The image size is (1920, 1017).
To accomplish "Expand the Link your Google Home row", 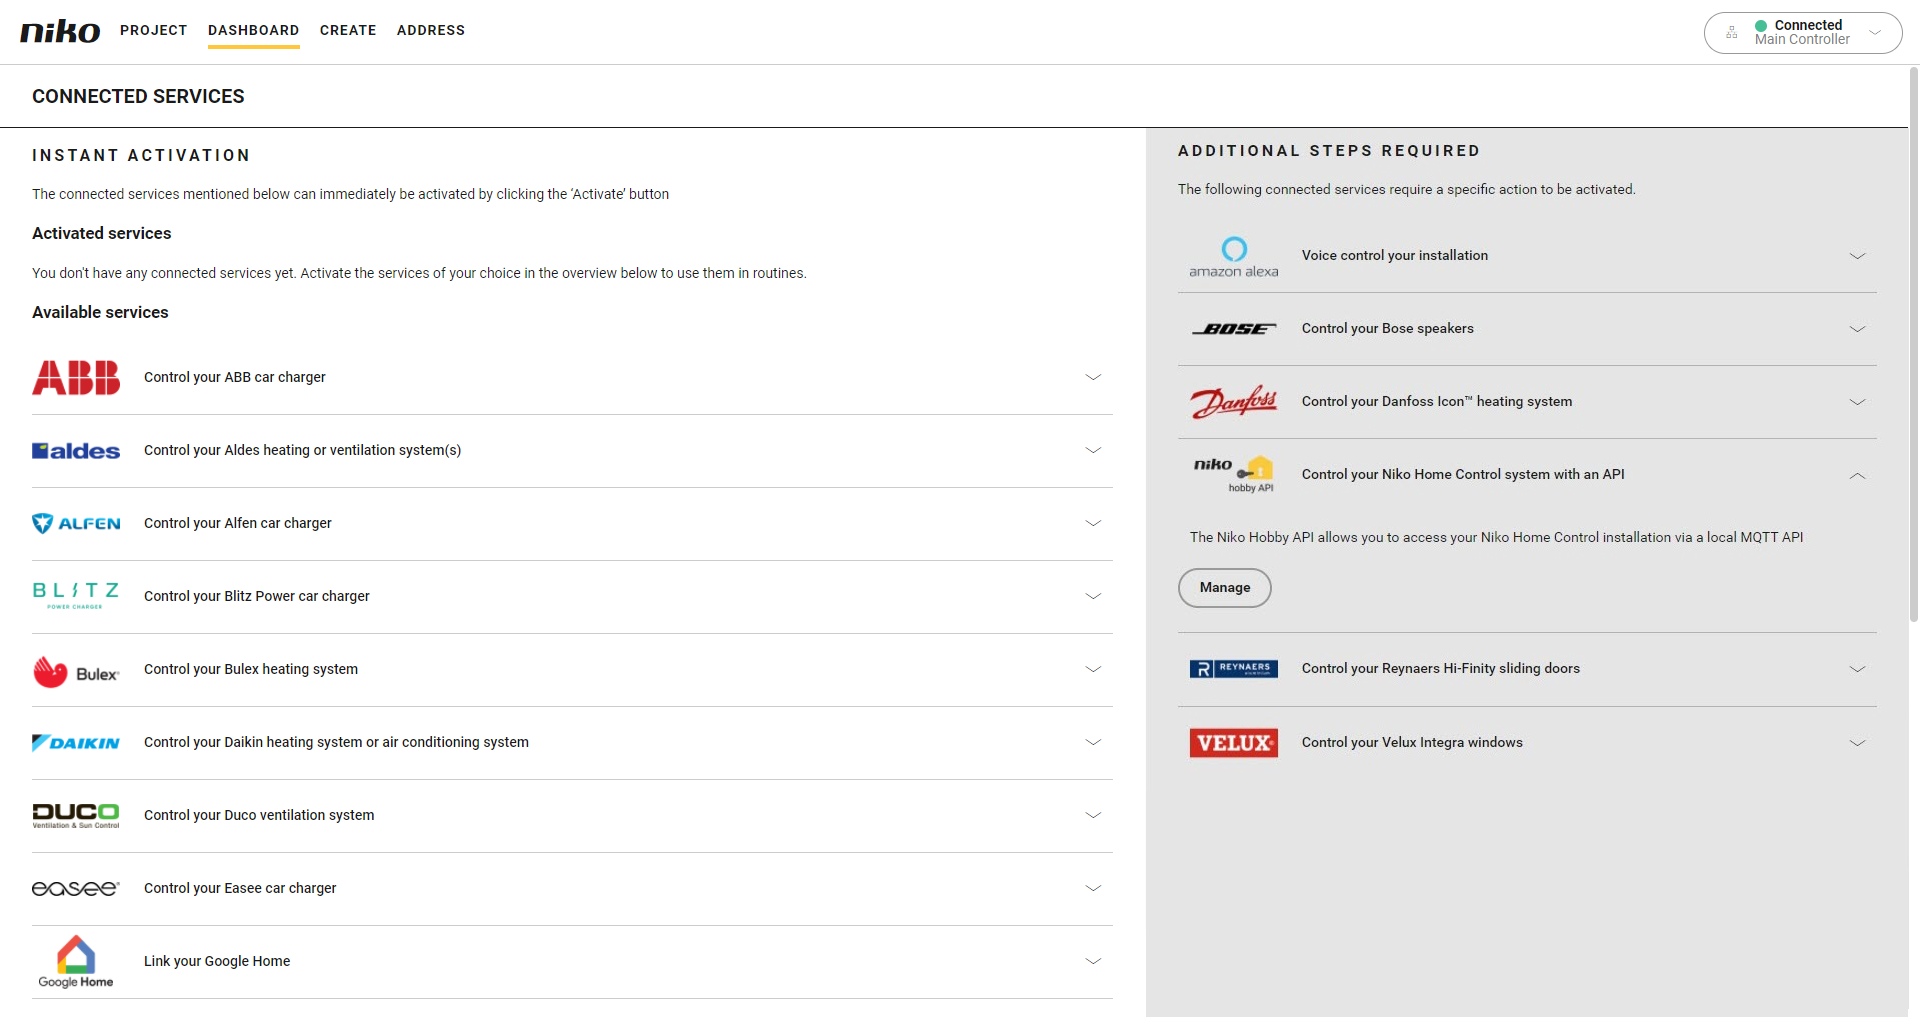I will tap(1093, 962).
